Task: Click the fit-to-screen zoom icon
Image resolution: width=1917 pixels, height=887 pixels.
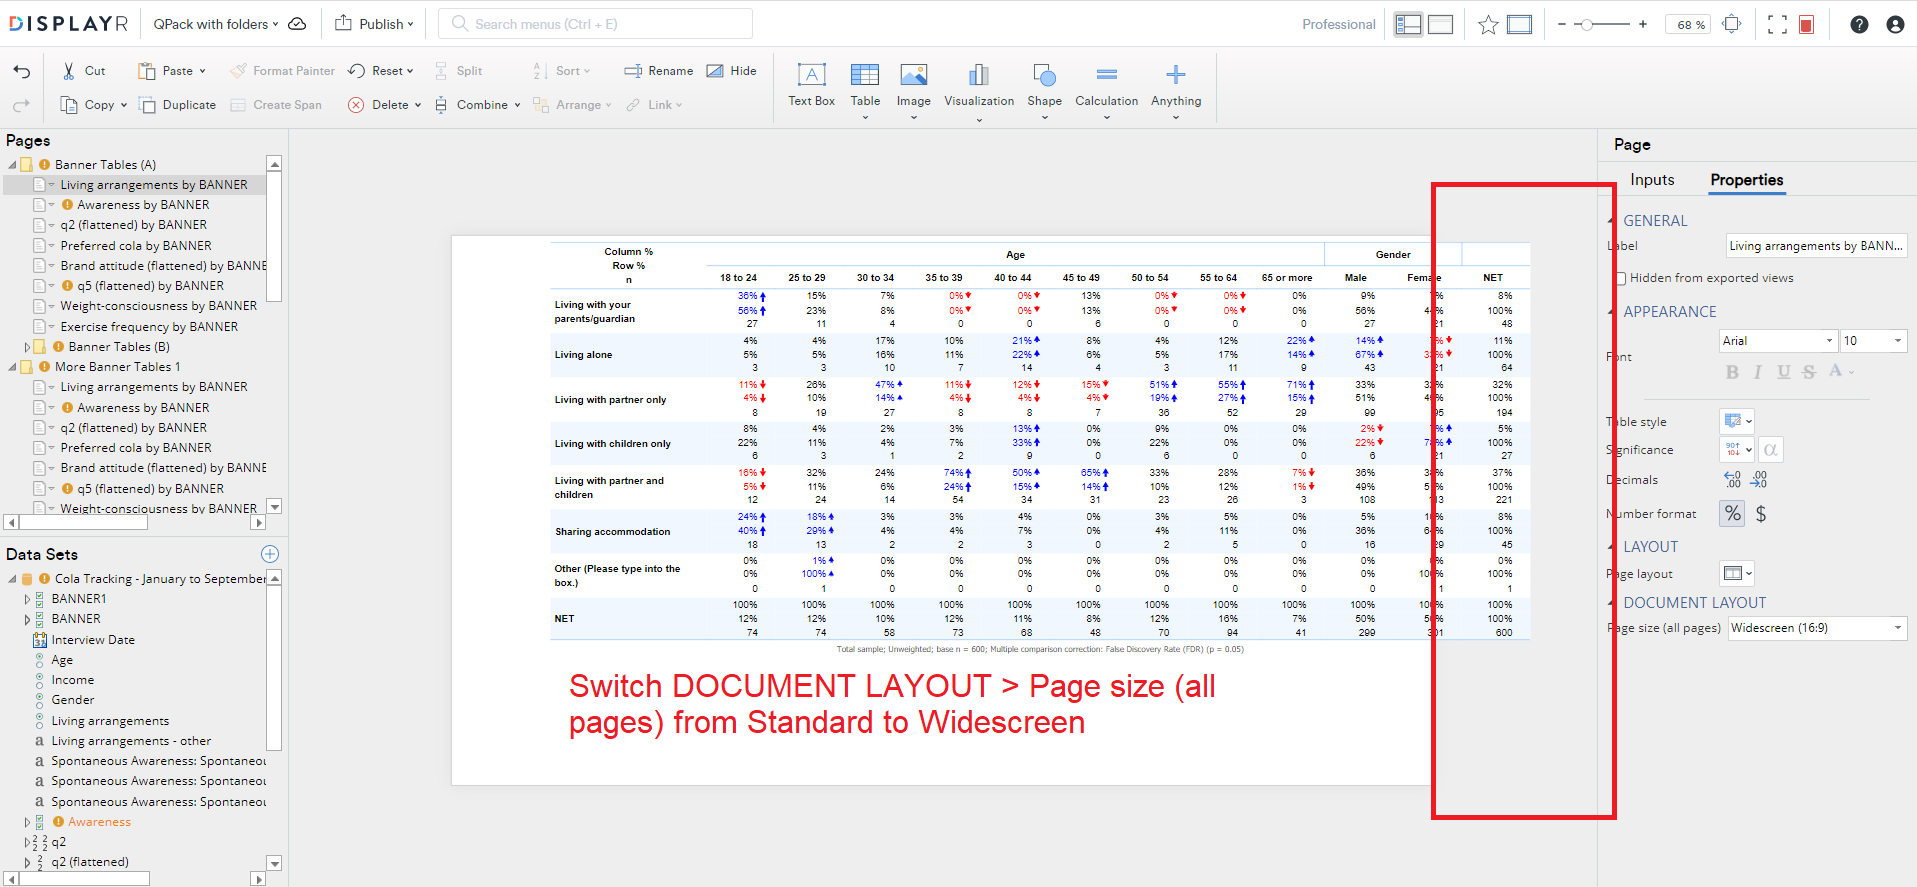Action: (1732, 25)
